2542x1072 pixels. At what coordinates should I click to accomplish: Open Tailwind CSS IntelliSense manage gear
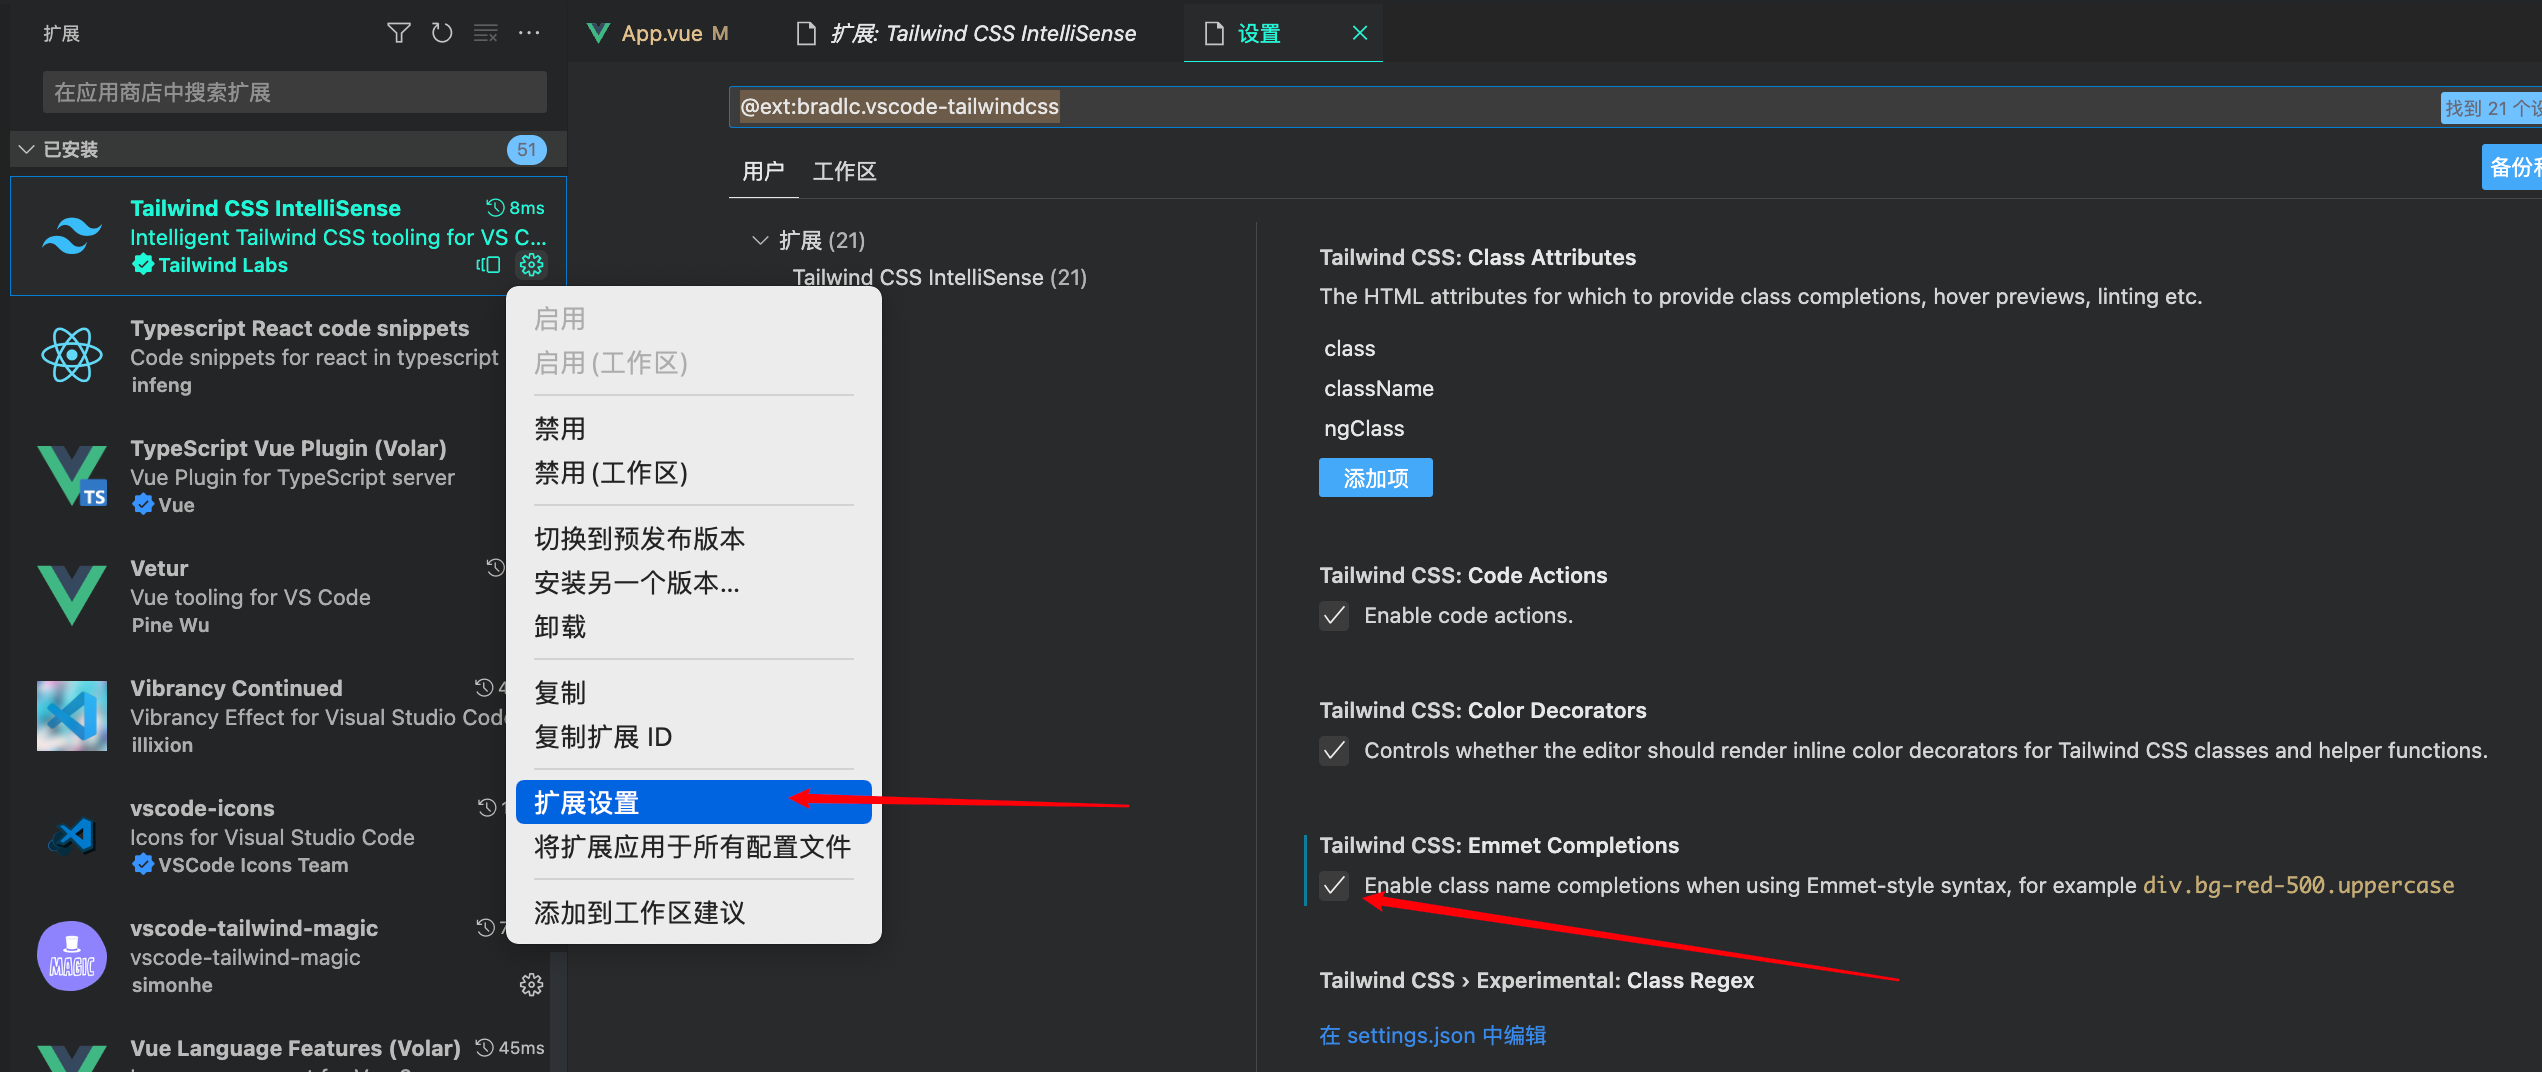coord(531,264)
